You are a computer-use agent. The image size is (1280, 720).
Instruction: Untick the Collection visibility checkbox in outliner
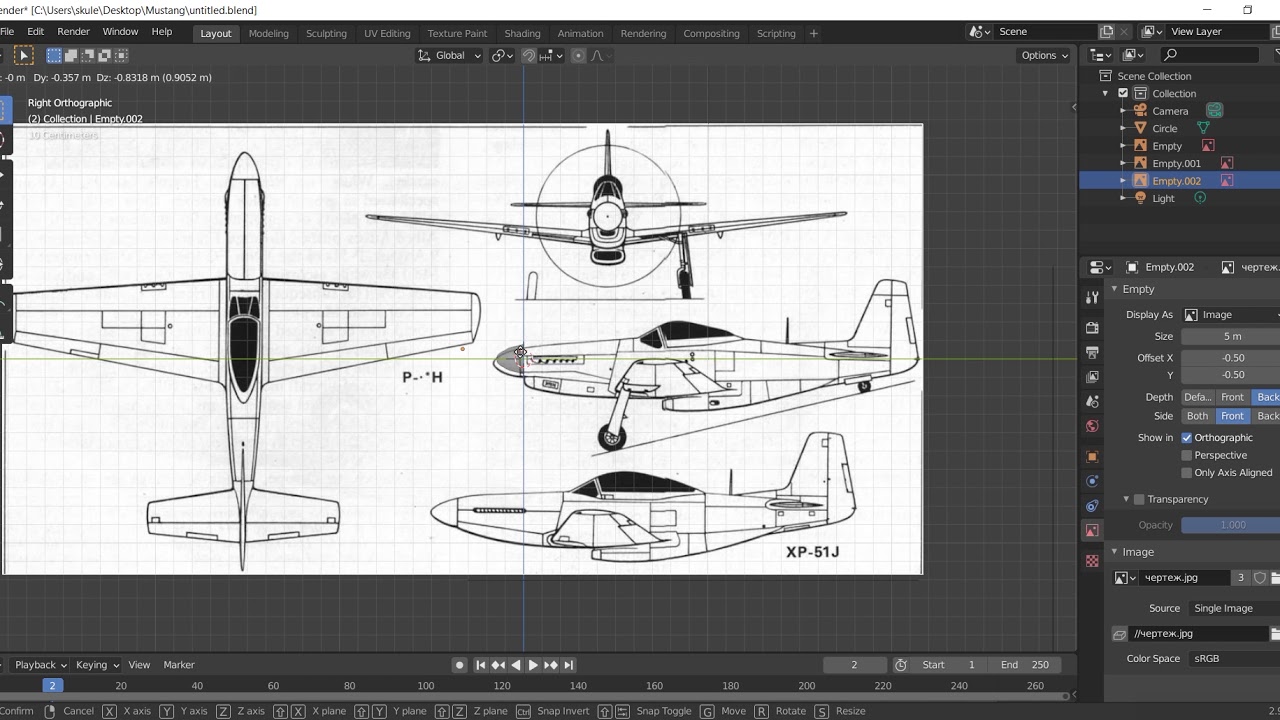pos(1123,93)
